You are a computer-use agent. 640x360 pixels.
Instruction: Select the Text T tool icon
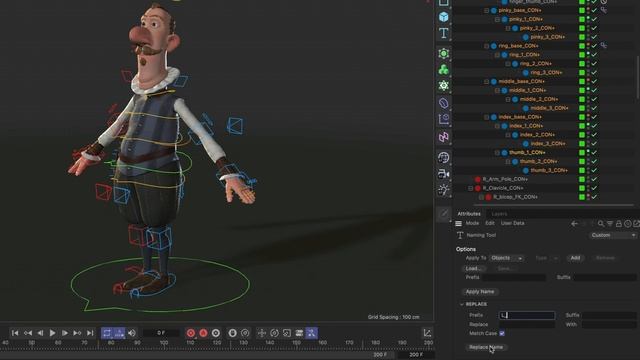(x=444, y=33)
